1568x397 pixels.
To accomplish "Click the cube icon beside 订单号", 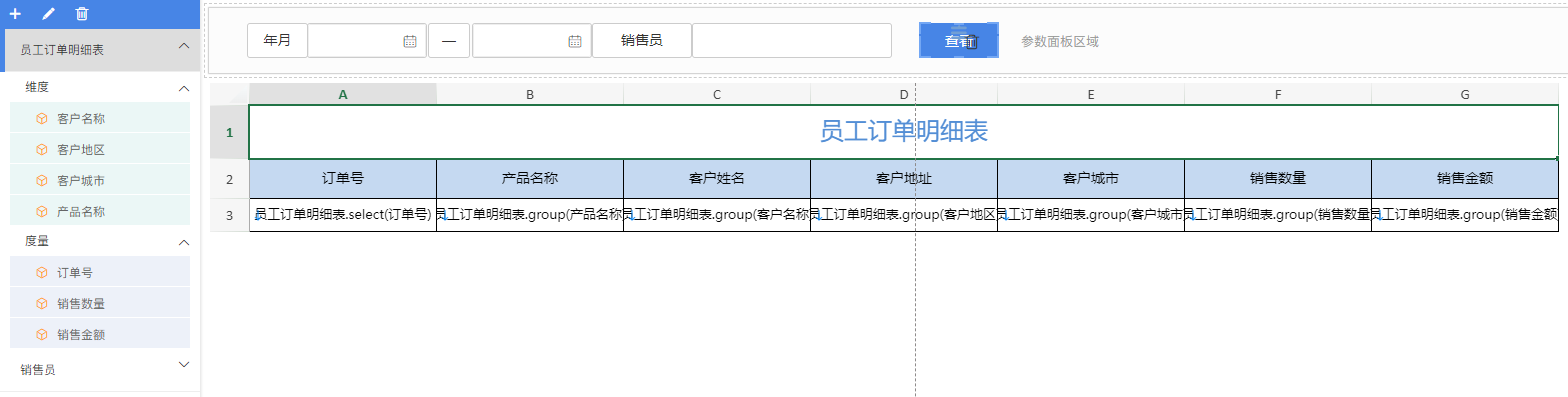I will [x=42, y=272].
